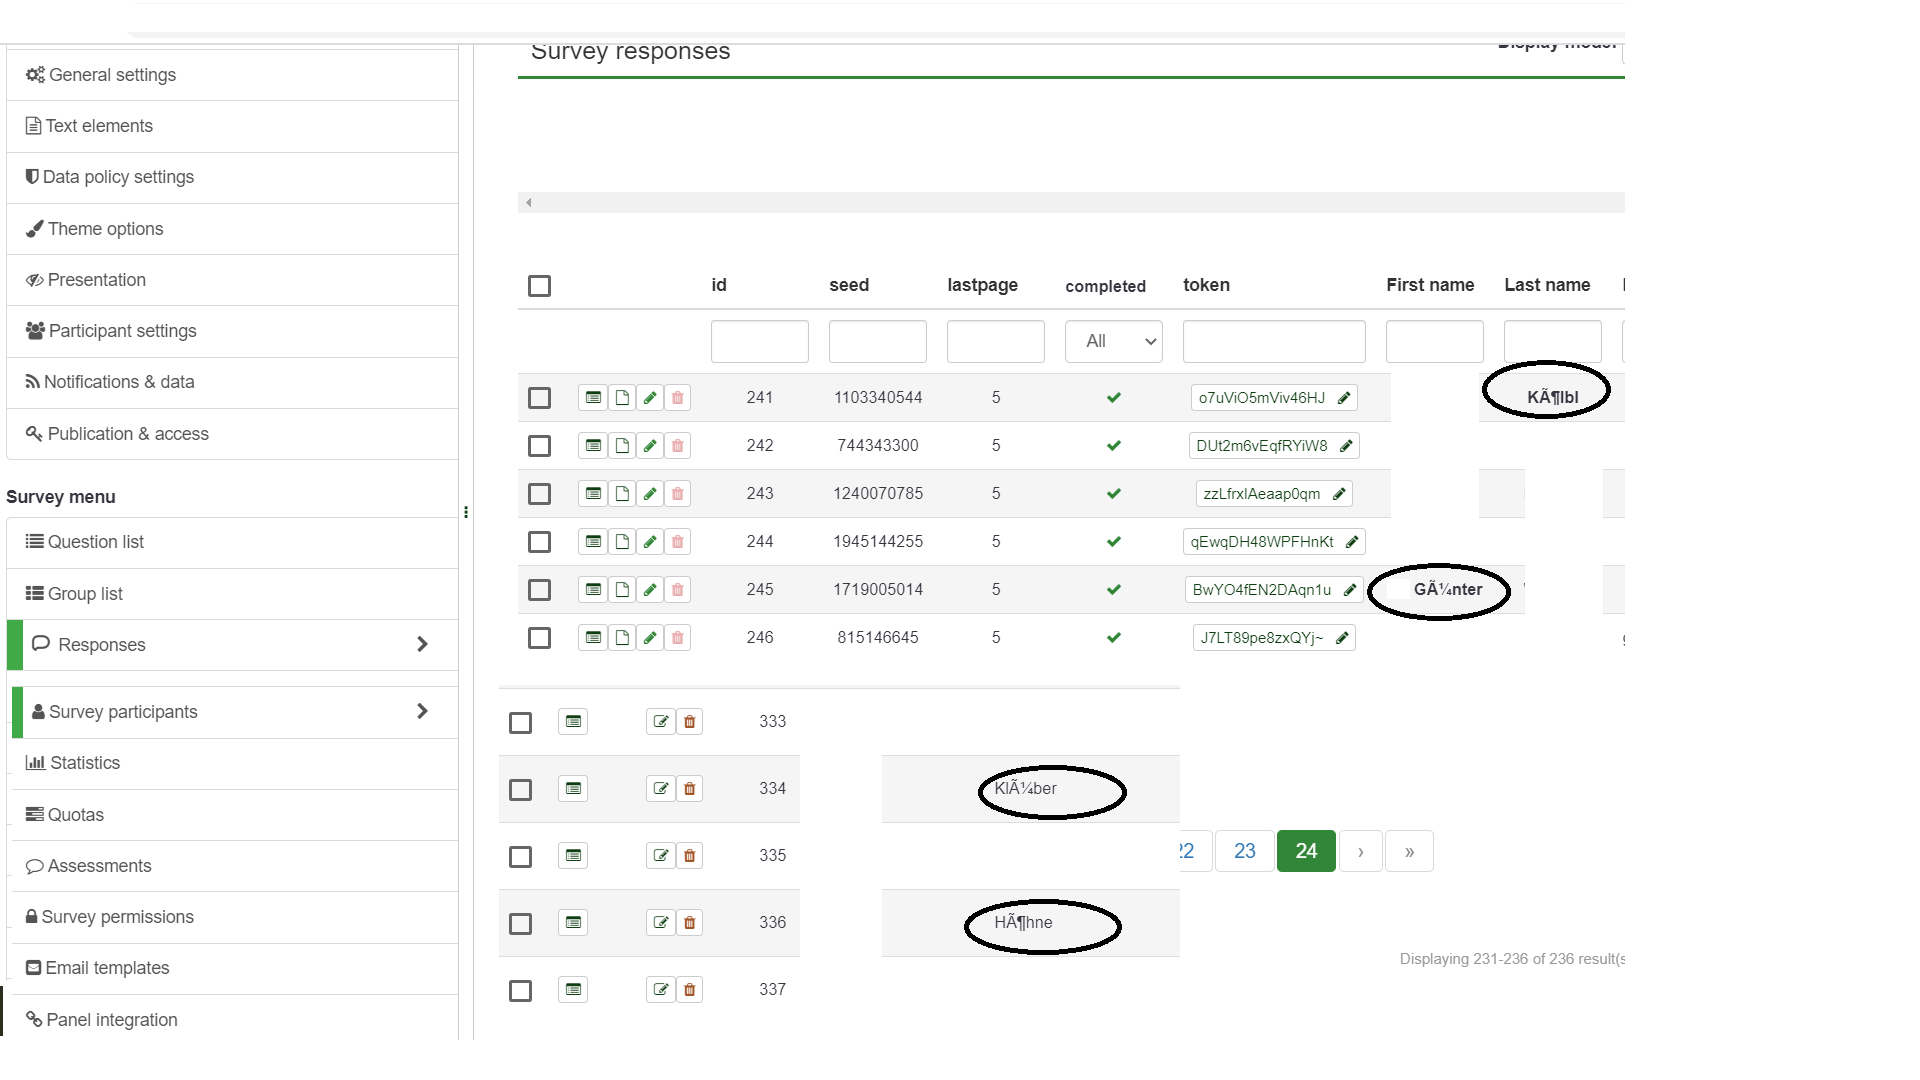Edit the token of response 245

[1350, 590]
